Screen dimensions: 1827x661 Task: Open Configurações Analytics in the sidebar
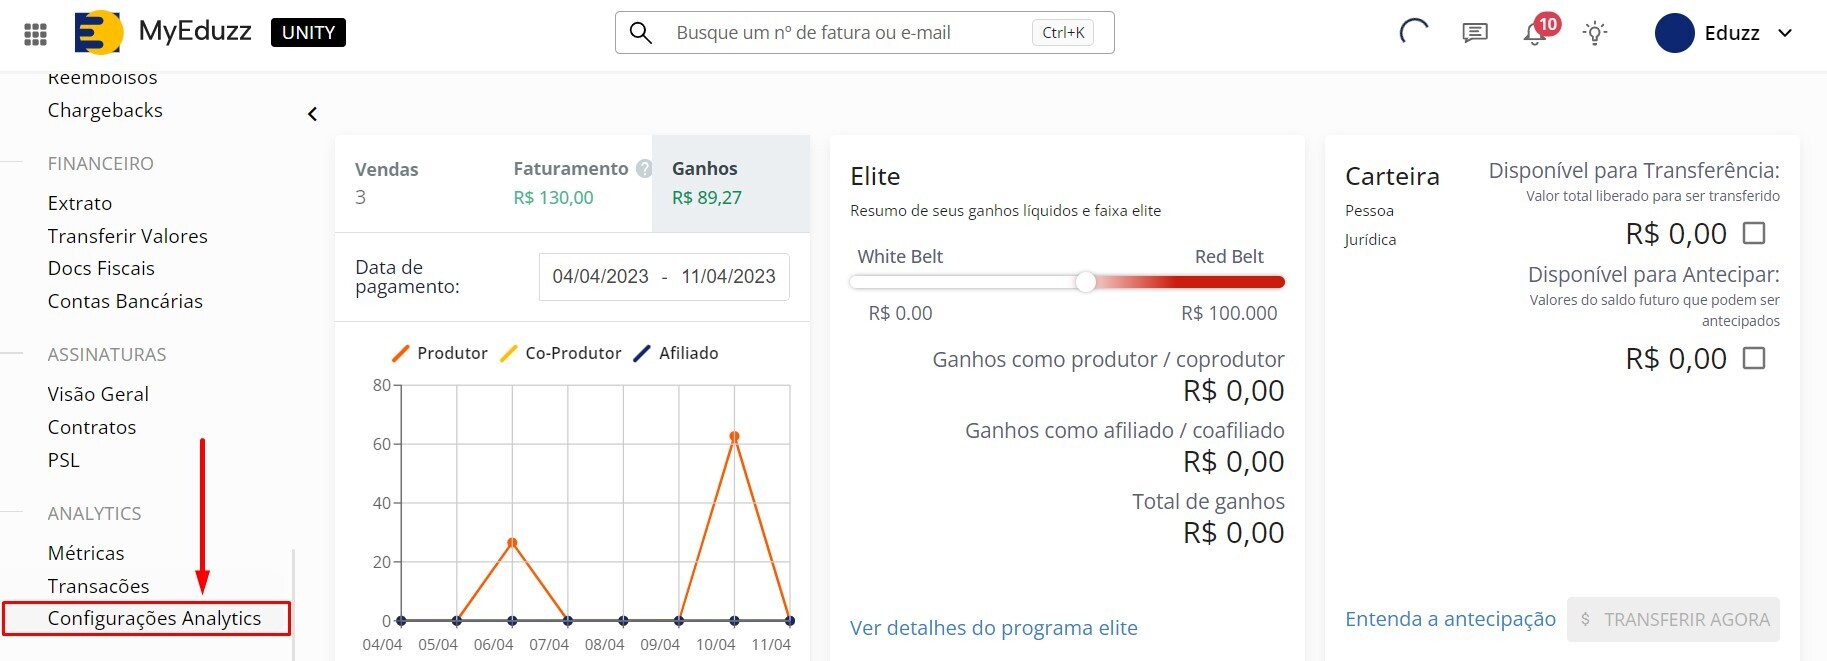(154, 618)
